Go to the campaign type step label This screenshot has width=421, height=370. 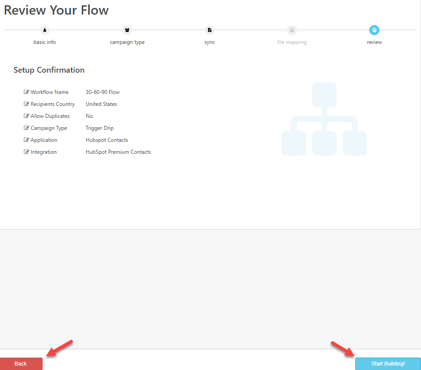(127, 42)
